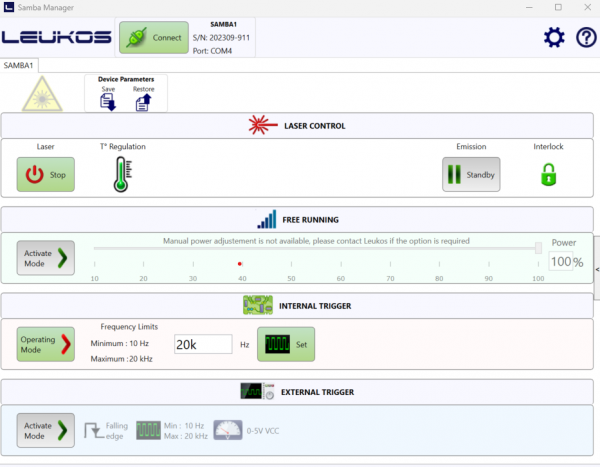
Task: Select the SAMBA1 tab
Action: (19, 65)
